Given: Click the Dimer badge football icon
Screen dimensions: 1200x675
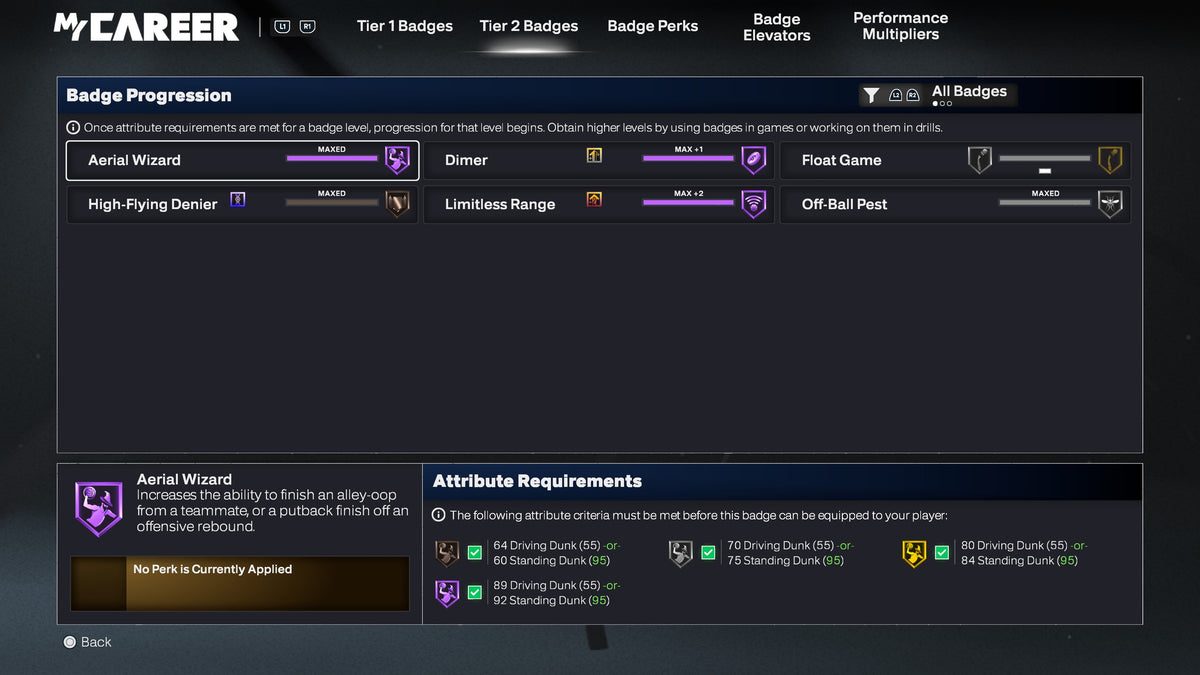Looking at the screenshot, I should click(x=753, y=160).
